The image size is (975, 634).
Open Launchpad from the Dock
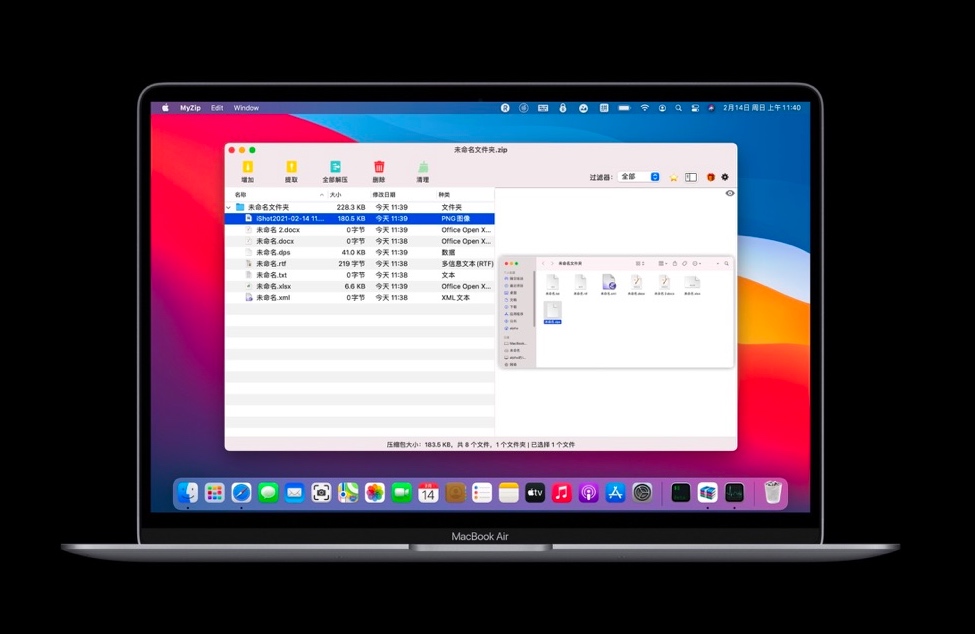(213, 492)
